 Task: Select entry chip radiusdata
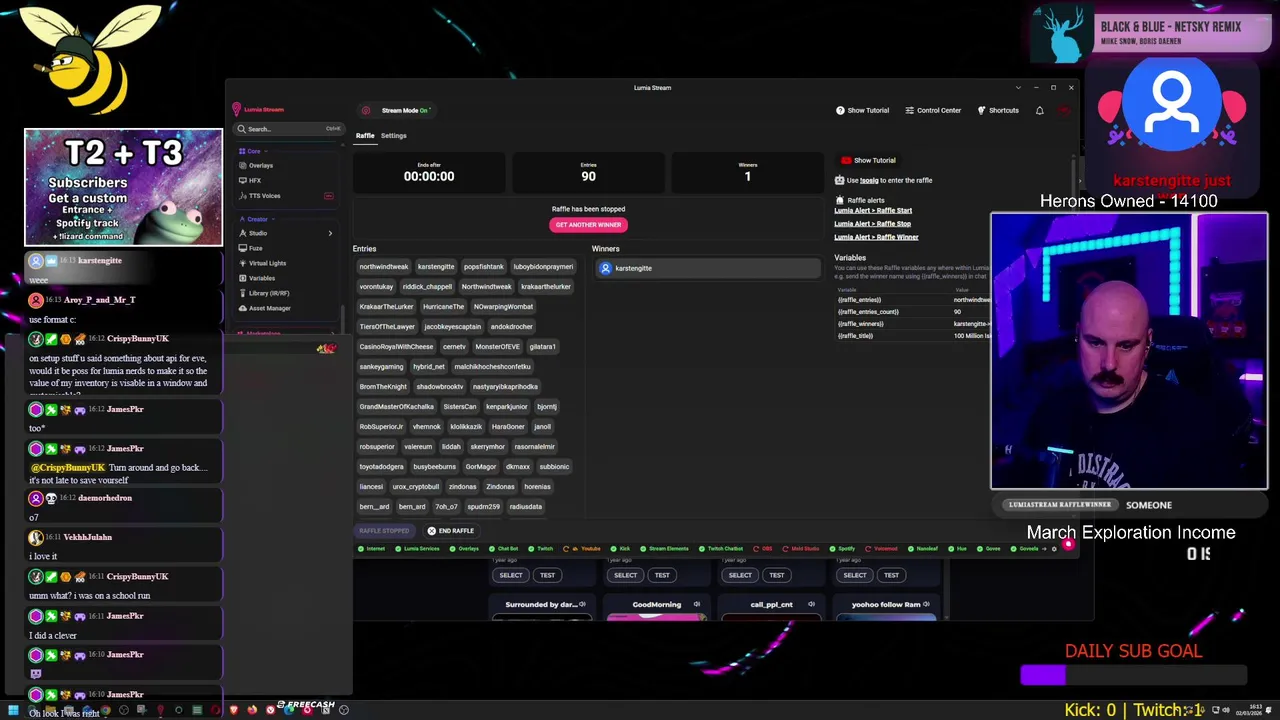coord(526,507)
